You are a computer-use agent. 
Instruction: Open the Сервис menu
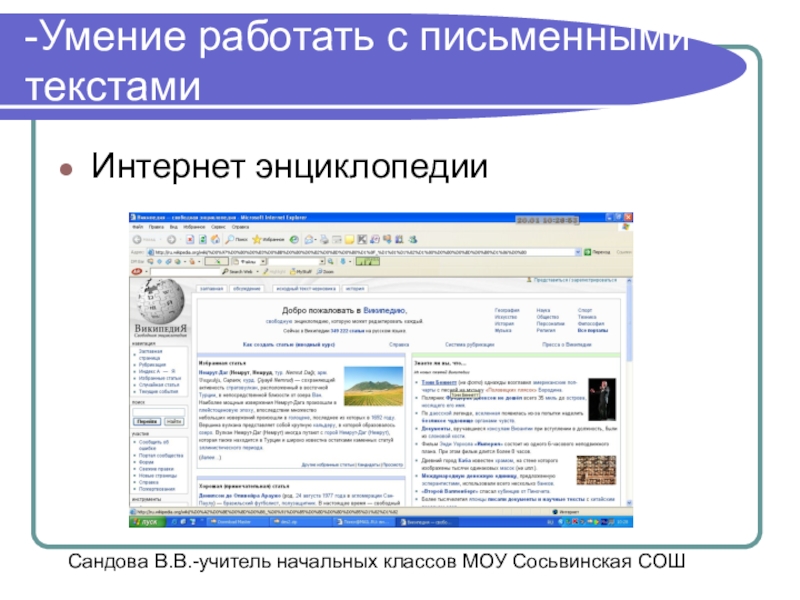[218, 227]
